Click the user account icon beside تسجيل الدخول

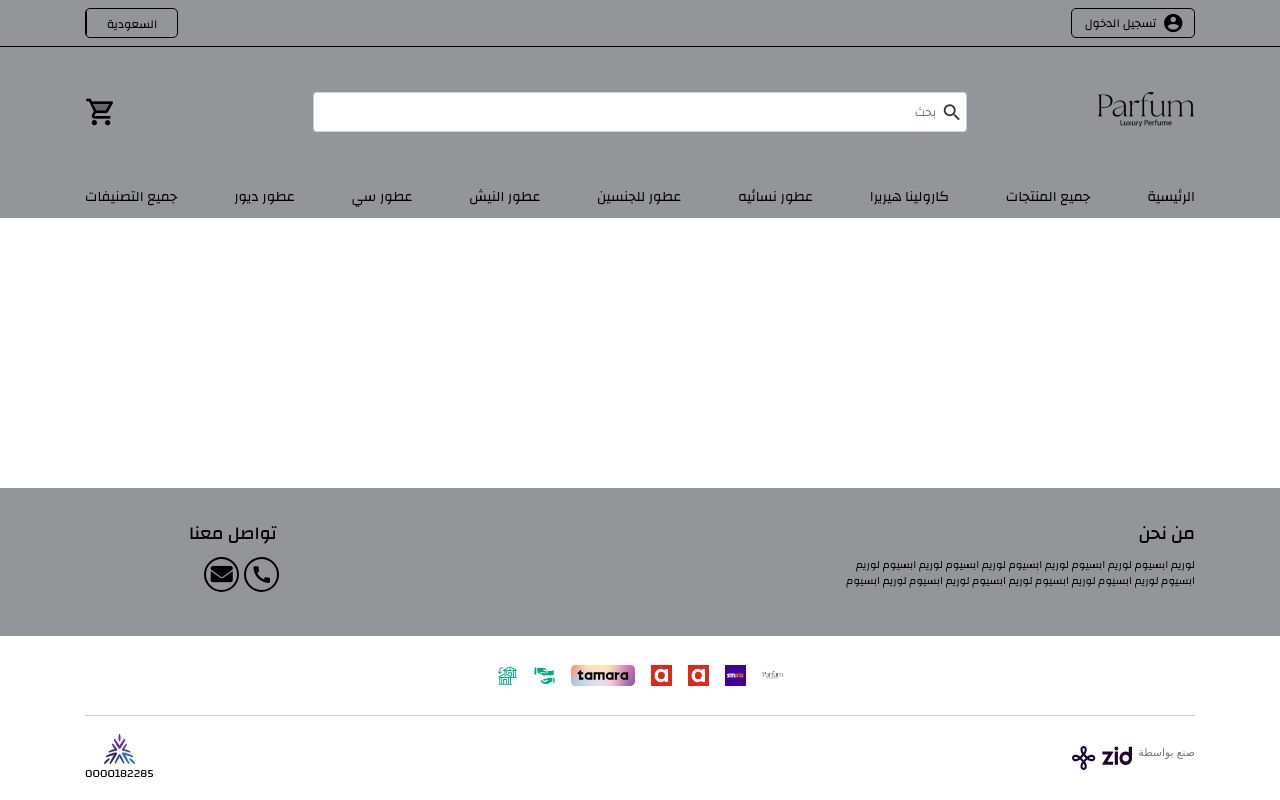[1173, 23]
